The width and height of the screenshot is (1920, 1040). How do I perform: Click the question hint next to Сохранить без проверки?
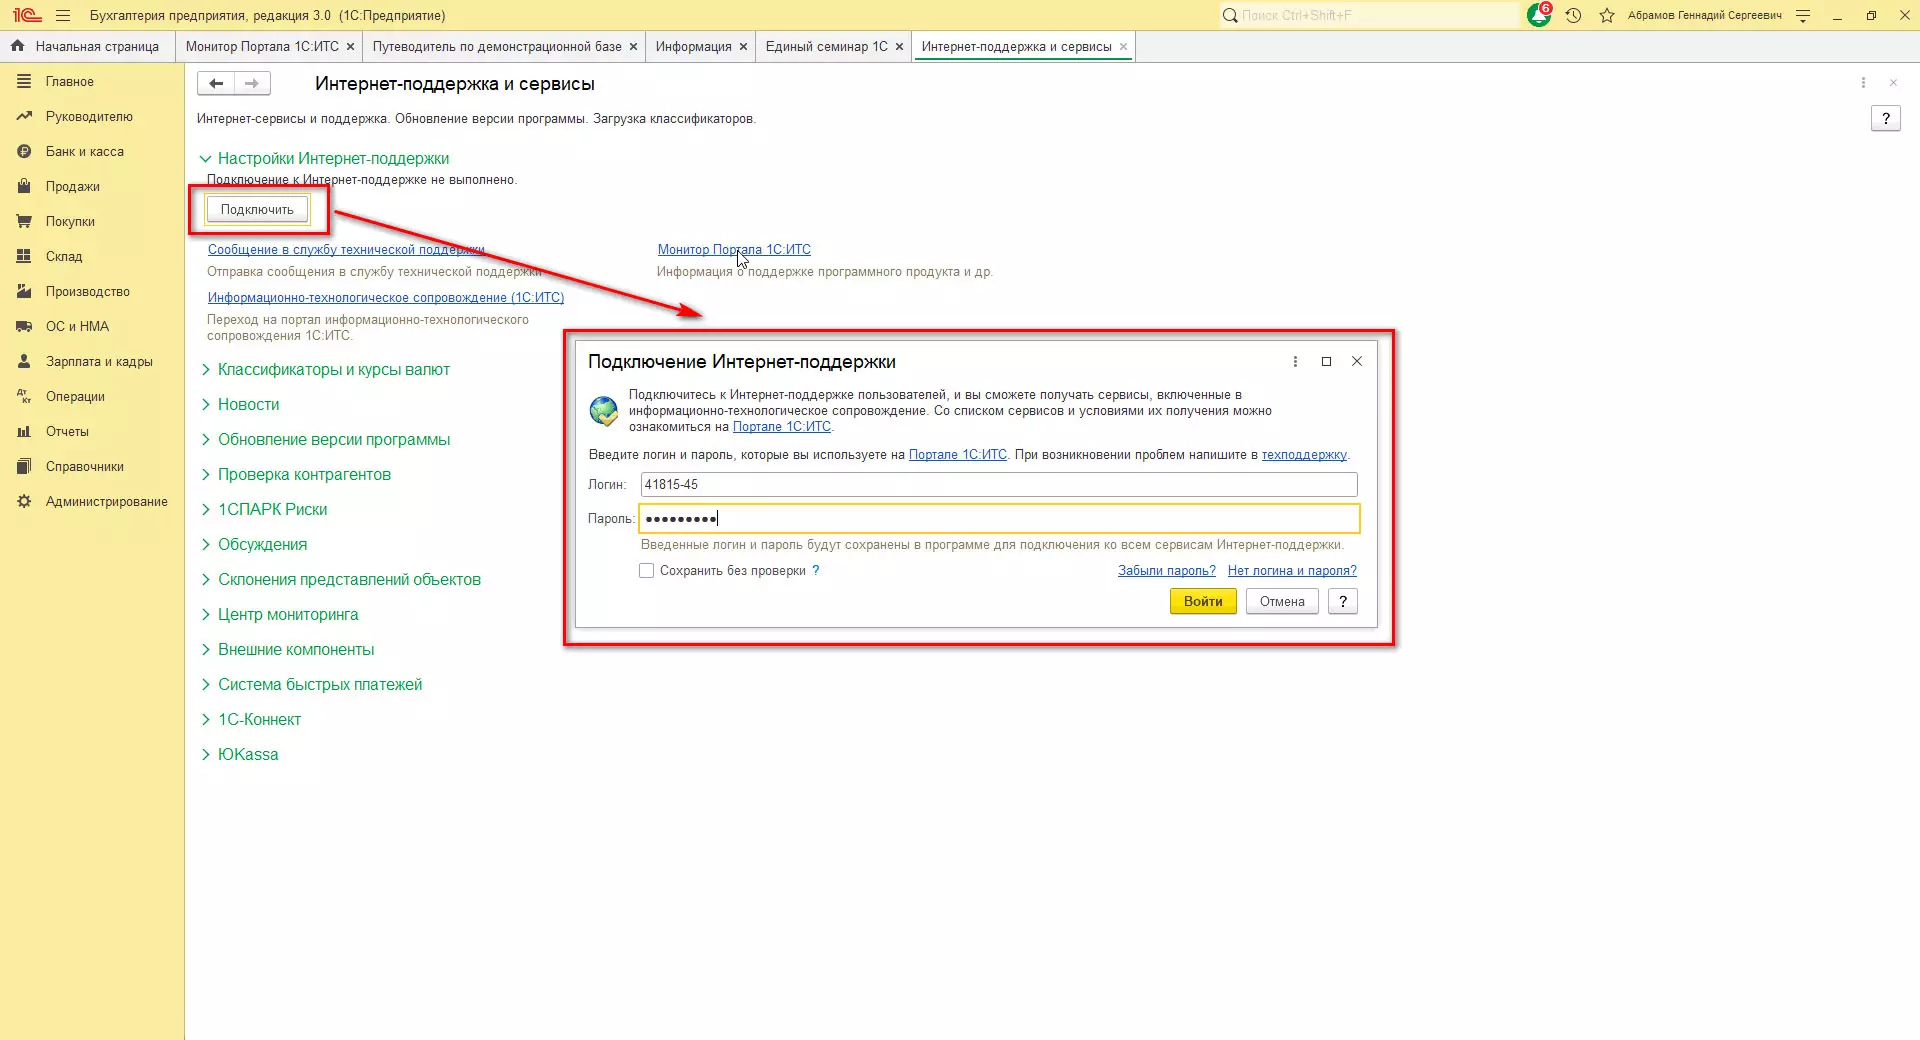(x=816, y=570)
